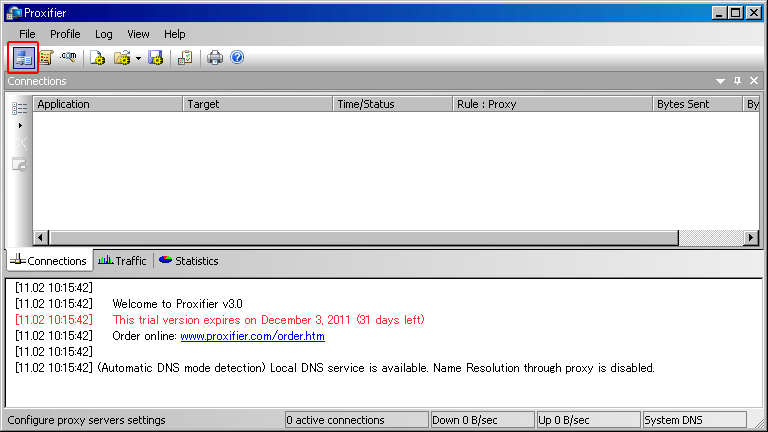Open Help via blue question mark icon
The height and width of the screenshot is (432, 768).
point(237,57)
